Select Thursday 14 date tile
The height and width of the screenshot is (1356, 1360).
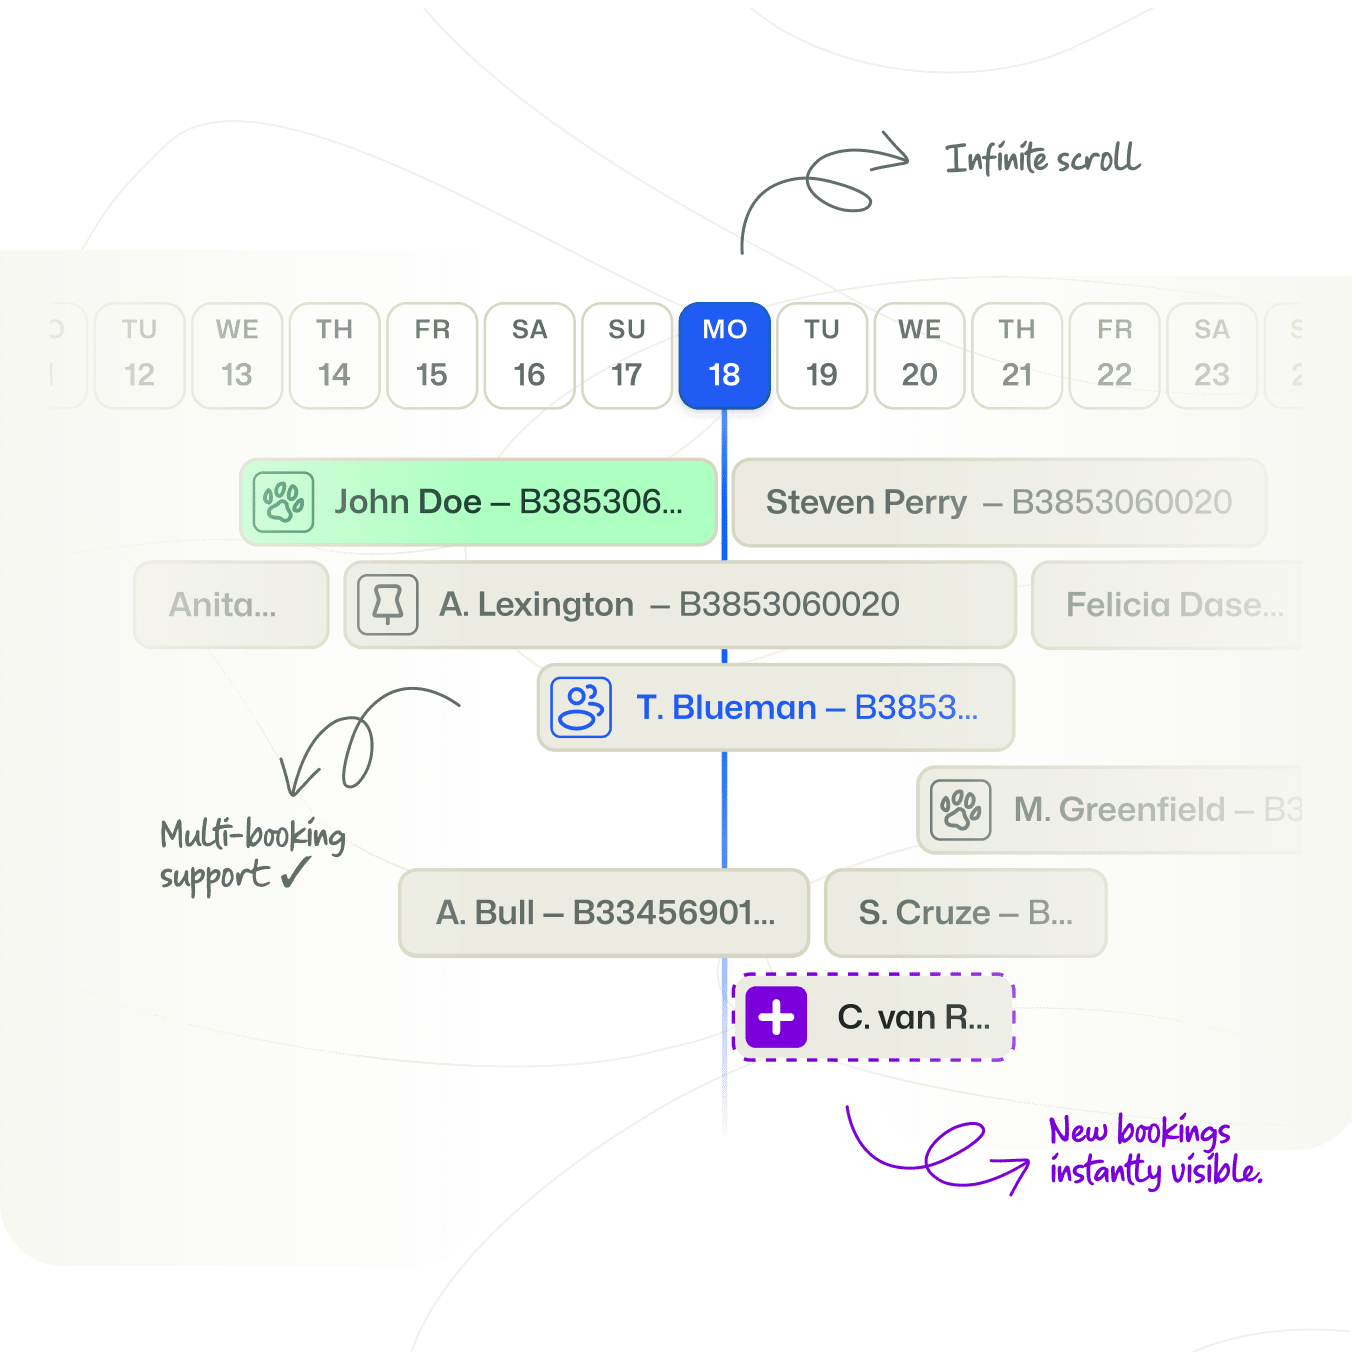coord(335,355)
